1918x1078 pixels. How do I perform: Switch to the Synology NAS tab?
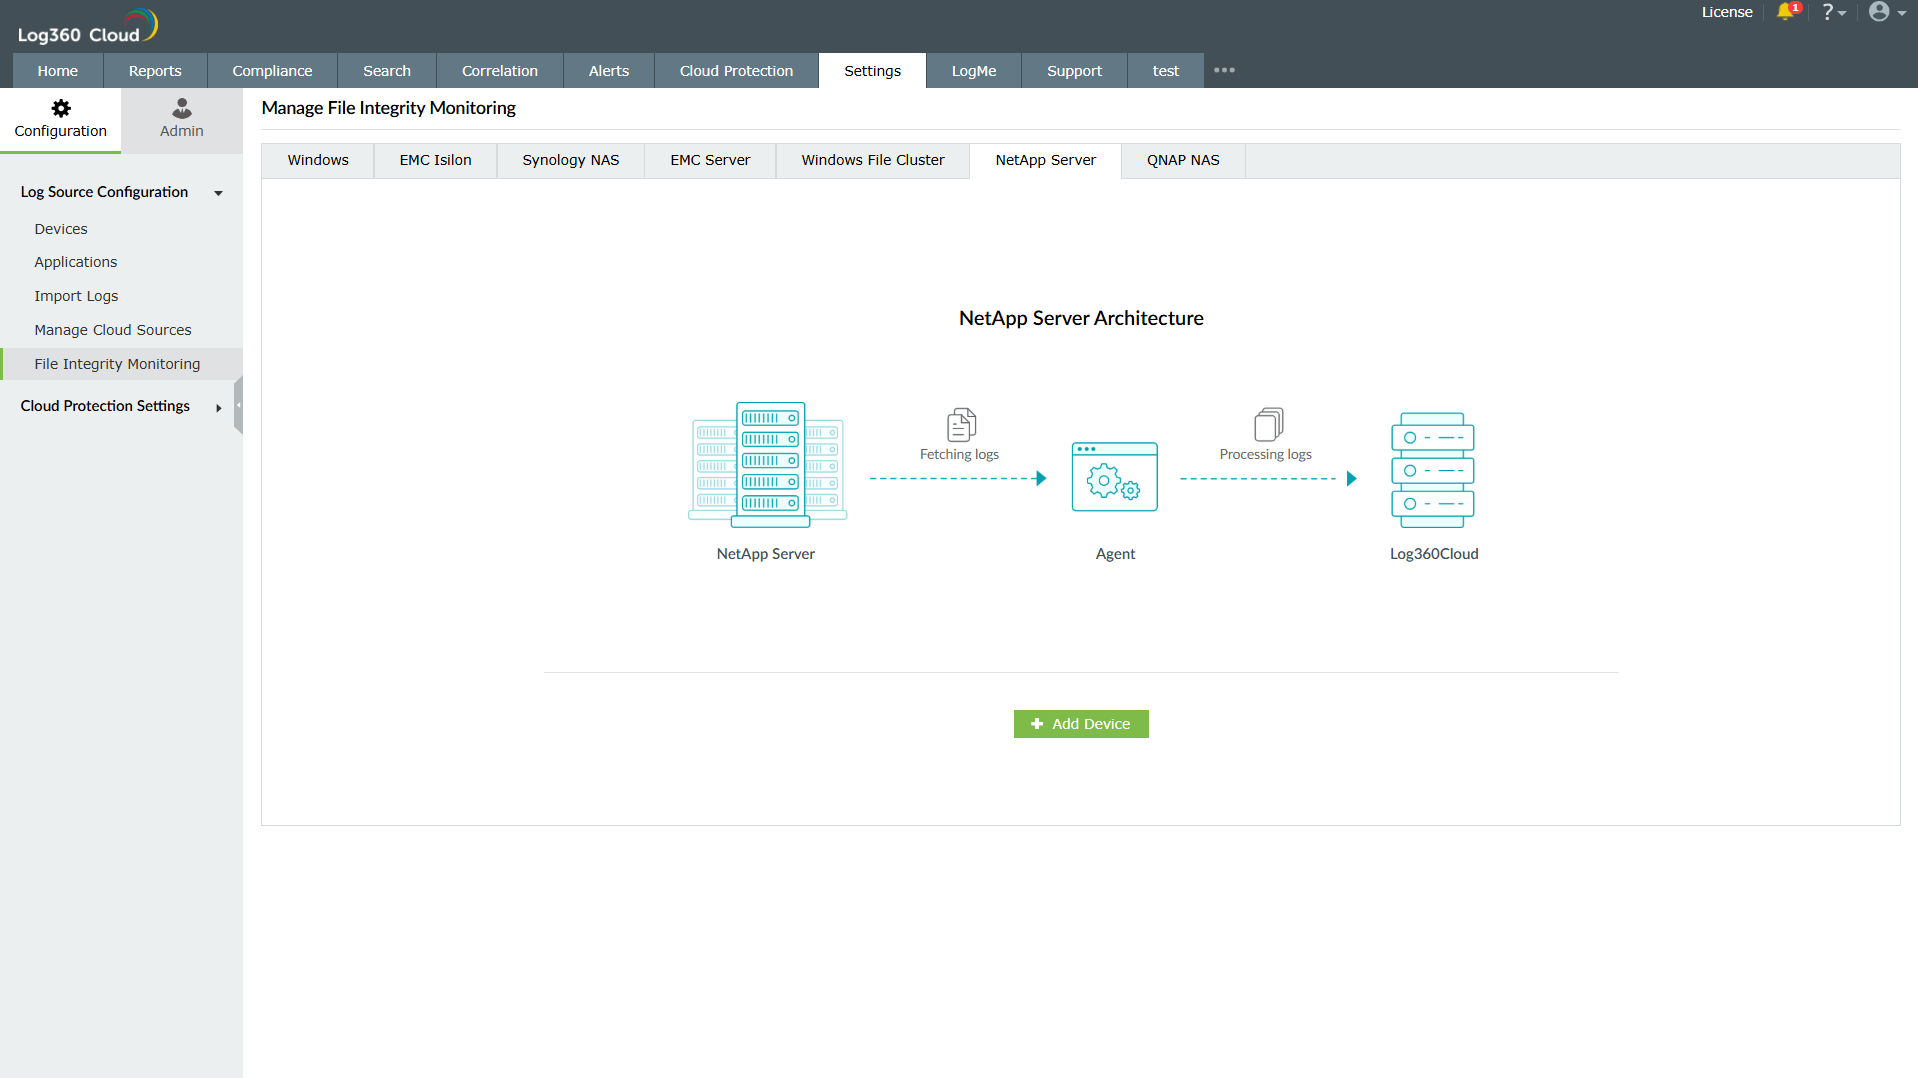tap(570, 160)
